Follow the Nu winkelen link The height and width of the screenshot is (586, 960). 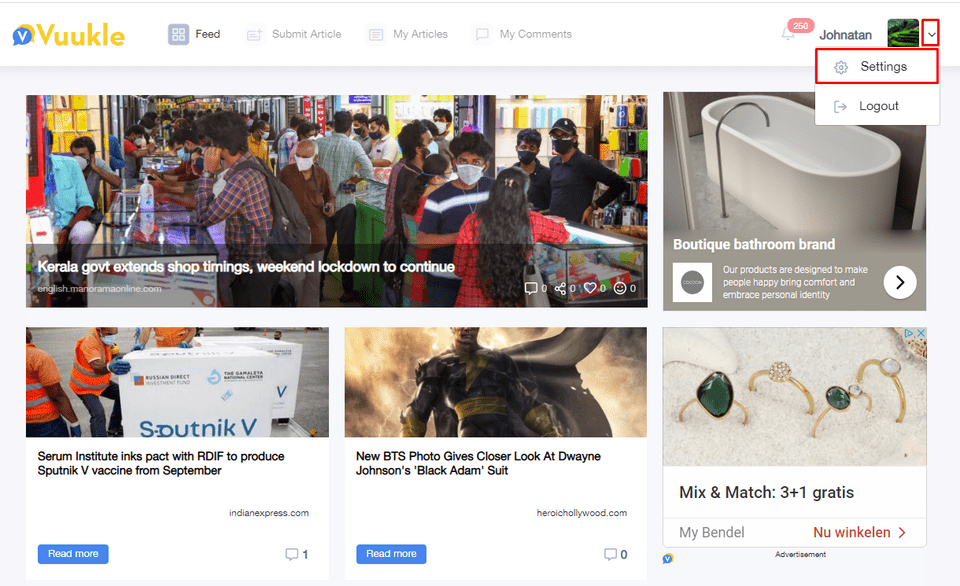(860, 532)
